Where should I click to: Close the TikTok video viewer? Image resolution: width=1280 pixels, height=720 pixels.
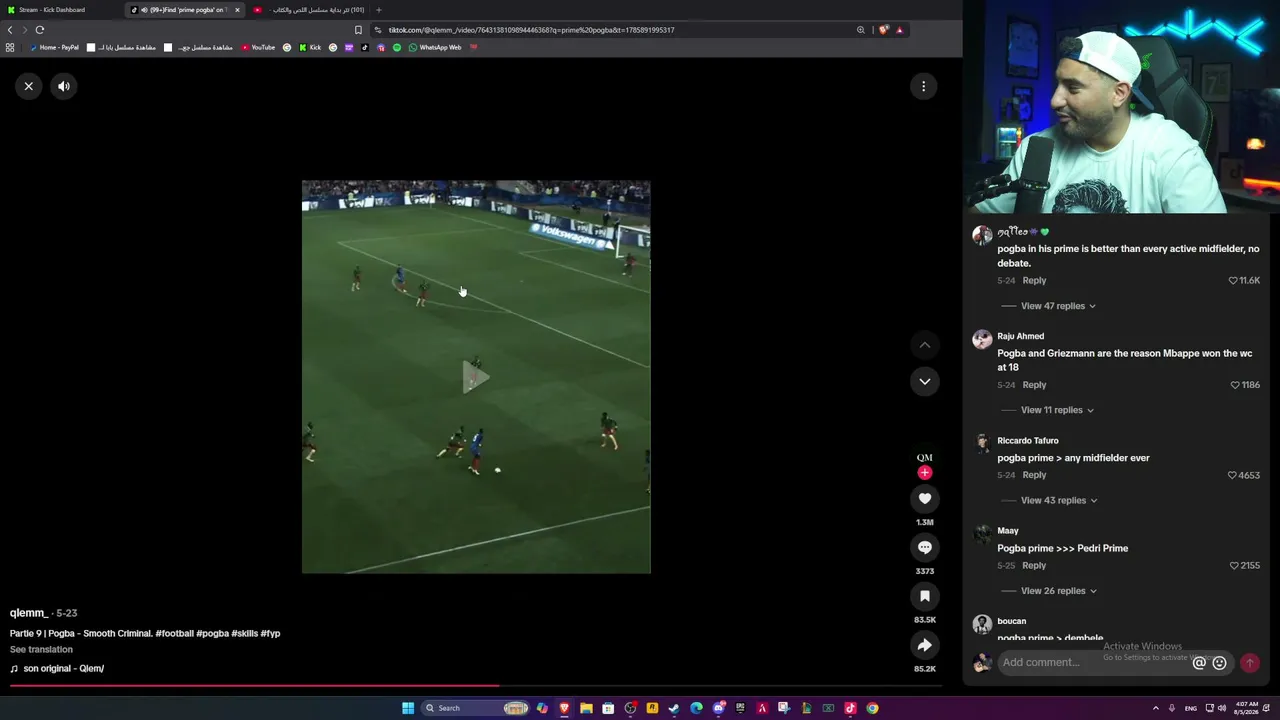point(29,86)
